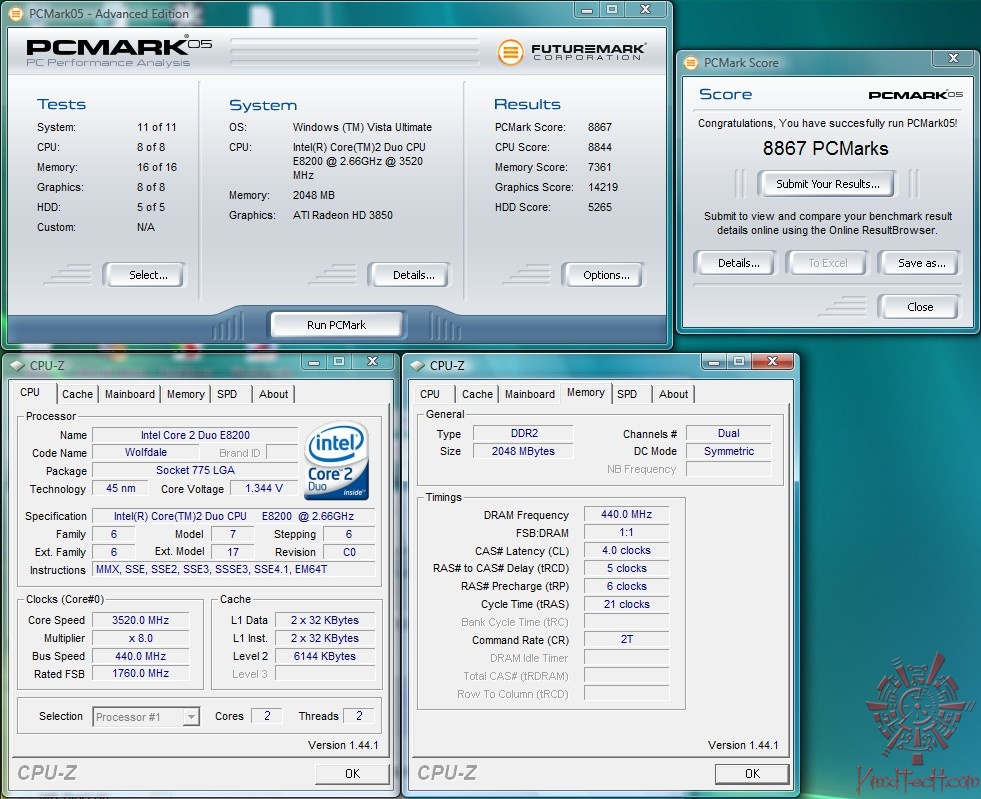Image resolution: width=981 pixels, height=799 pixels.
Task: Select About tab in right CPU-Z window
Action: (673, 394)
